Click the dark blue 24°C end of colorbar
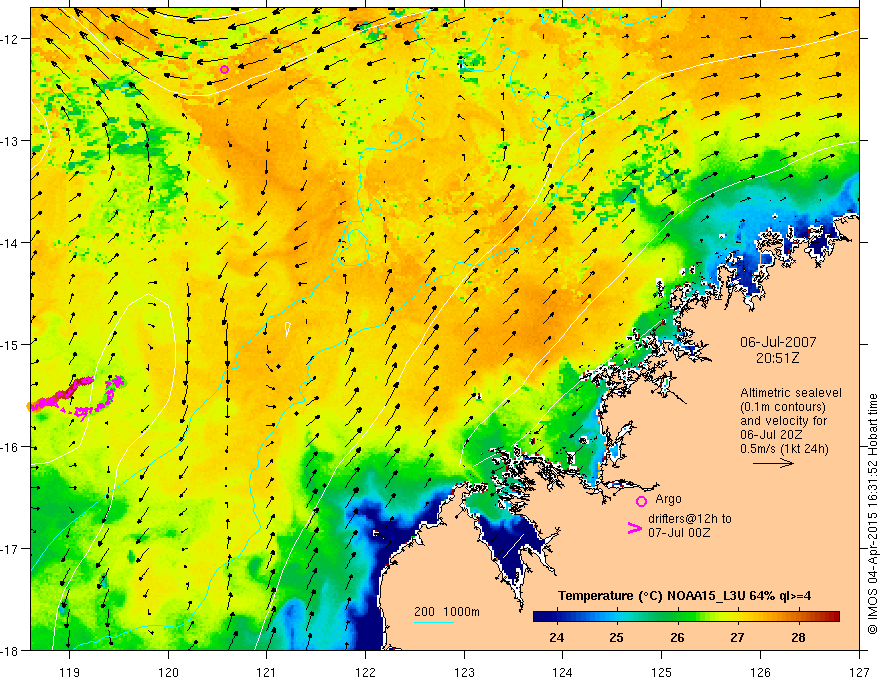This screenshot has width=880, height=680. click(542, 617)
